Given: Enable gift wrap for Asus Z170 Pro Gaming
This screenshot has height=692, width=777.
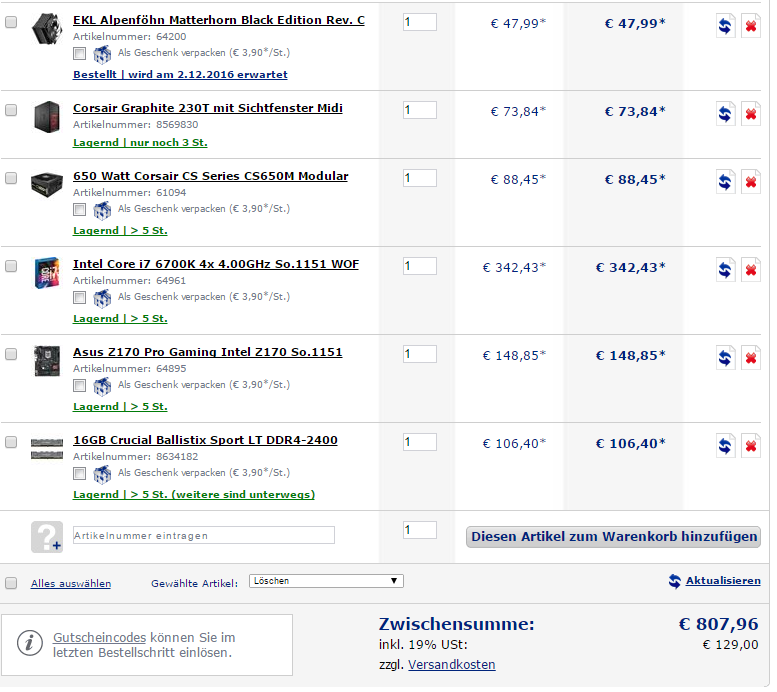Looking at the screenshot, I should (79, 385).
